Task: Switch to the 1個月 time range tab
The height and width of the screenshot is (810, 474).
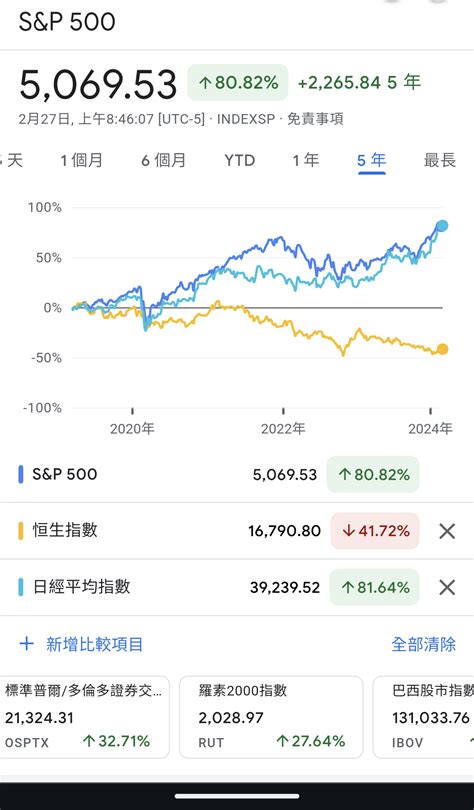Action: [82, 161]
